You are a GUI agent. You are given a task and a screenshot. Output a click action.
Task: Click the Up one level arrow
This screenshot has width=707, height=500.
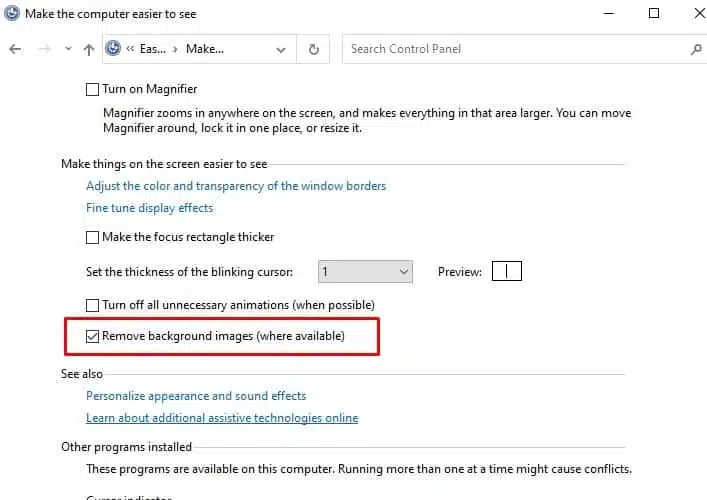point(89,49)
